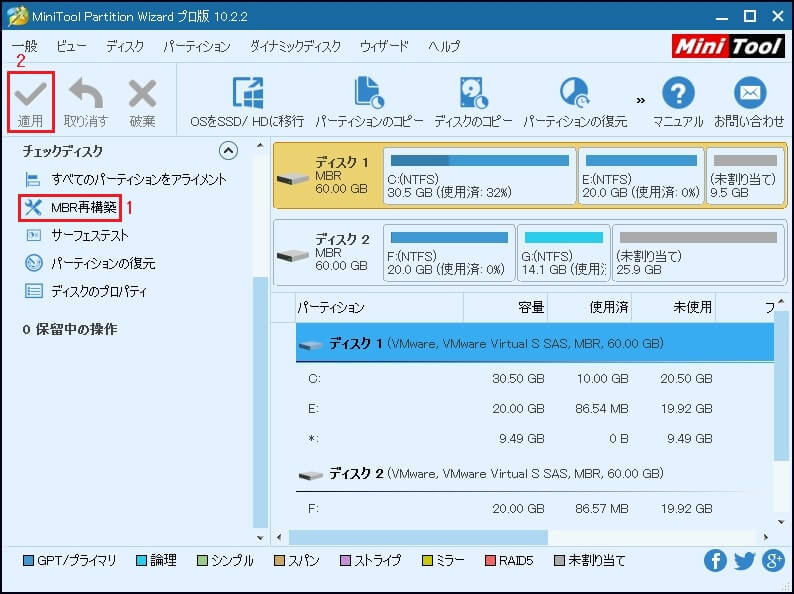Sort by 使用済 column header
This screenshot has width=794, height=594.
(x=589, y=307)
